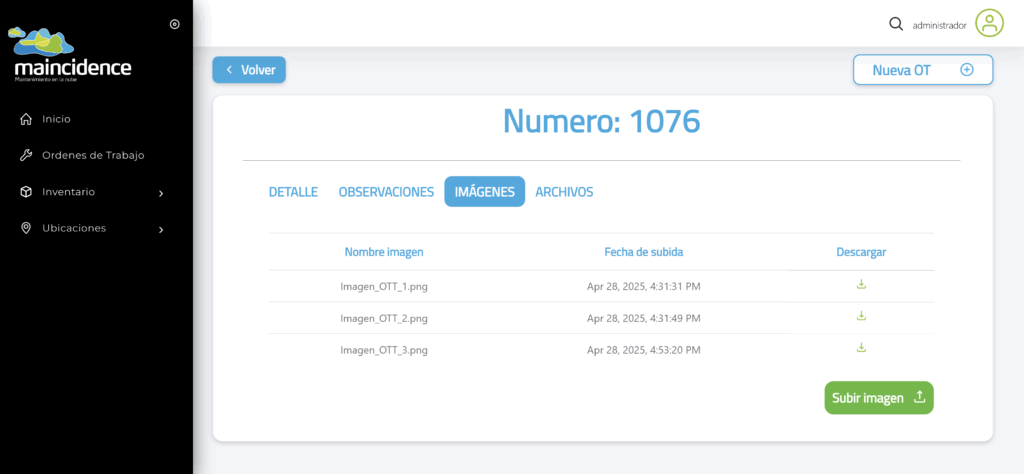
Task: Click the Inicio home icon
Action: (26, 119)
